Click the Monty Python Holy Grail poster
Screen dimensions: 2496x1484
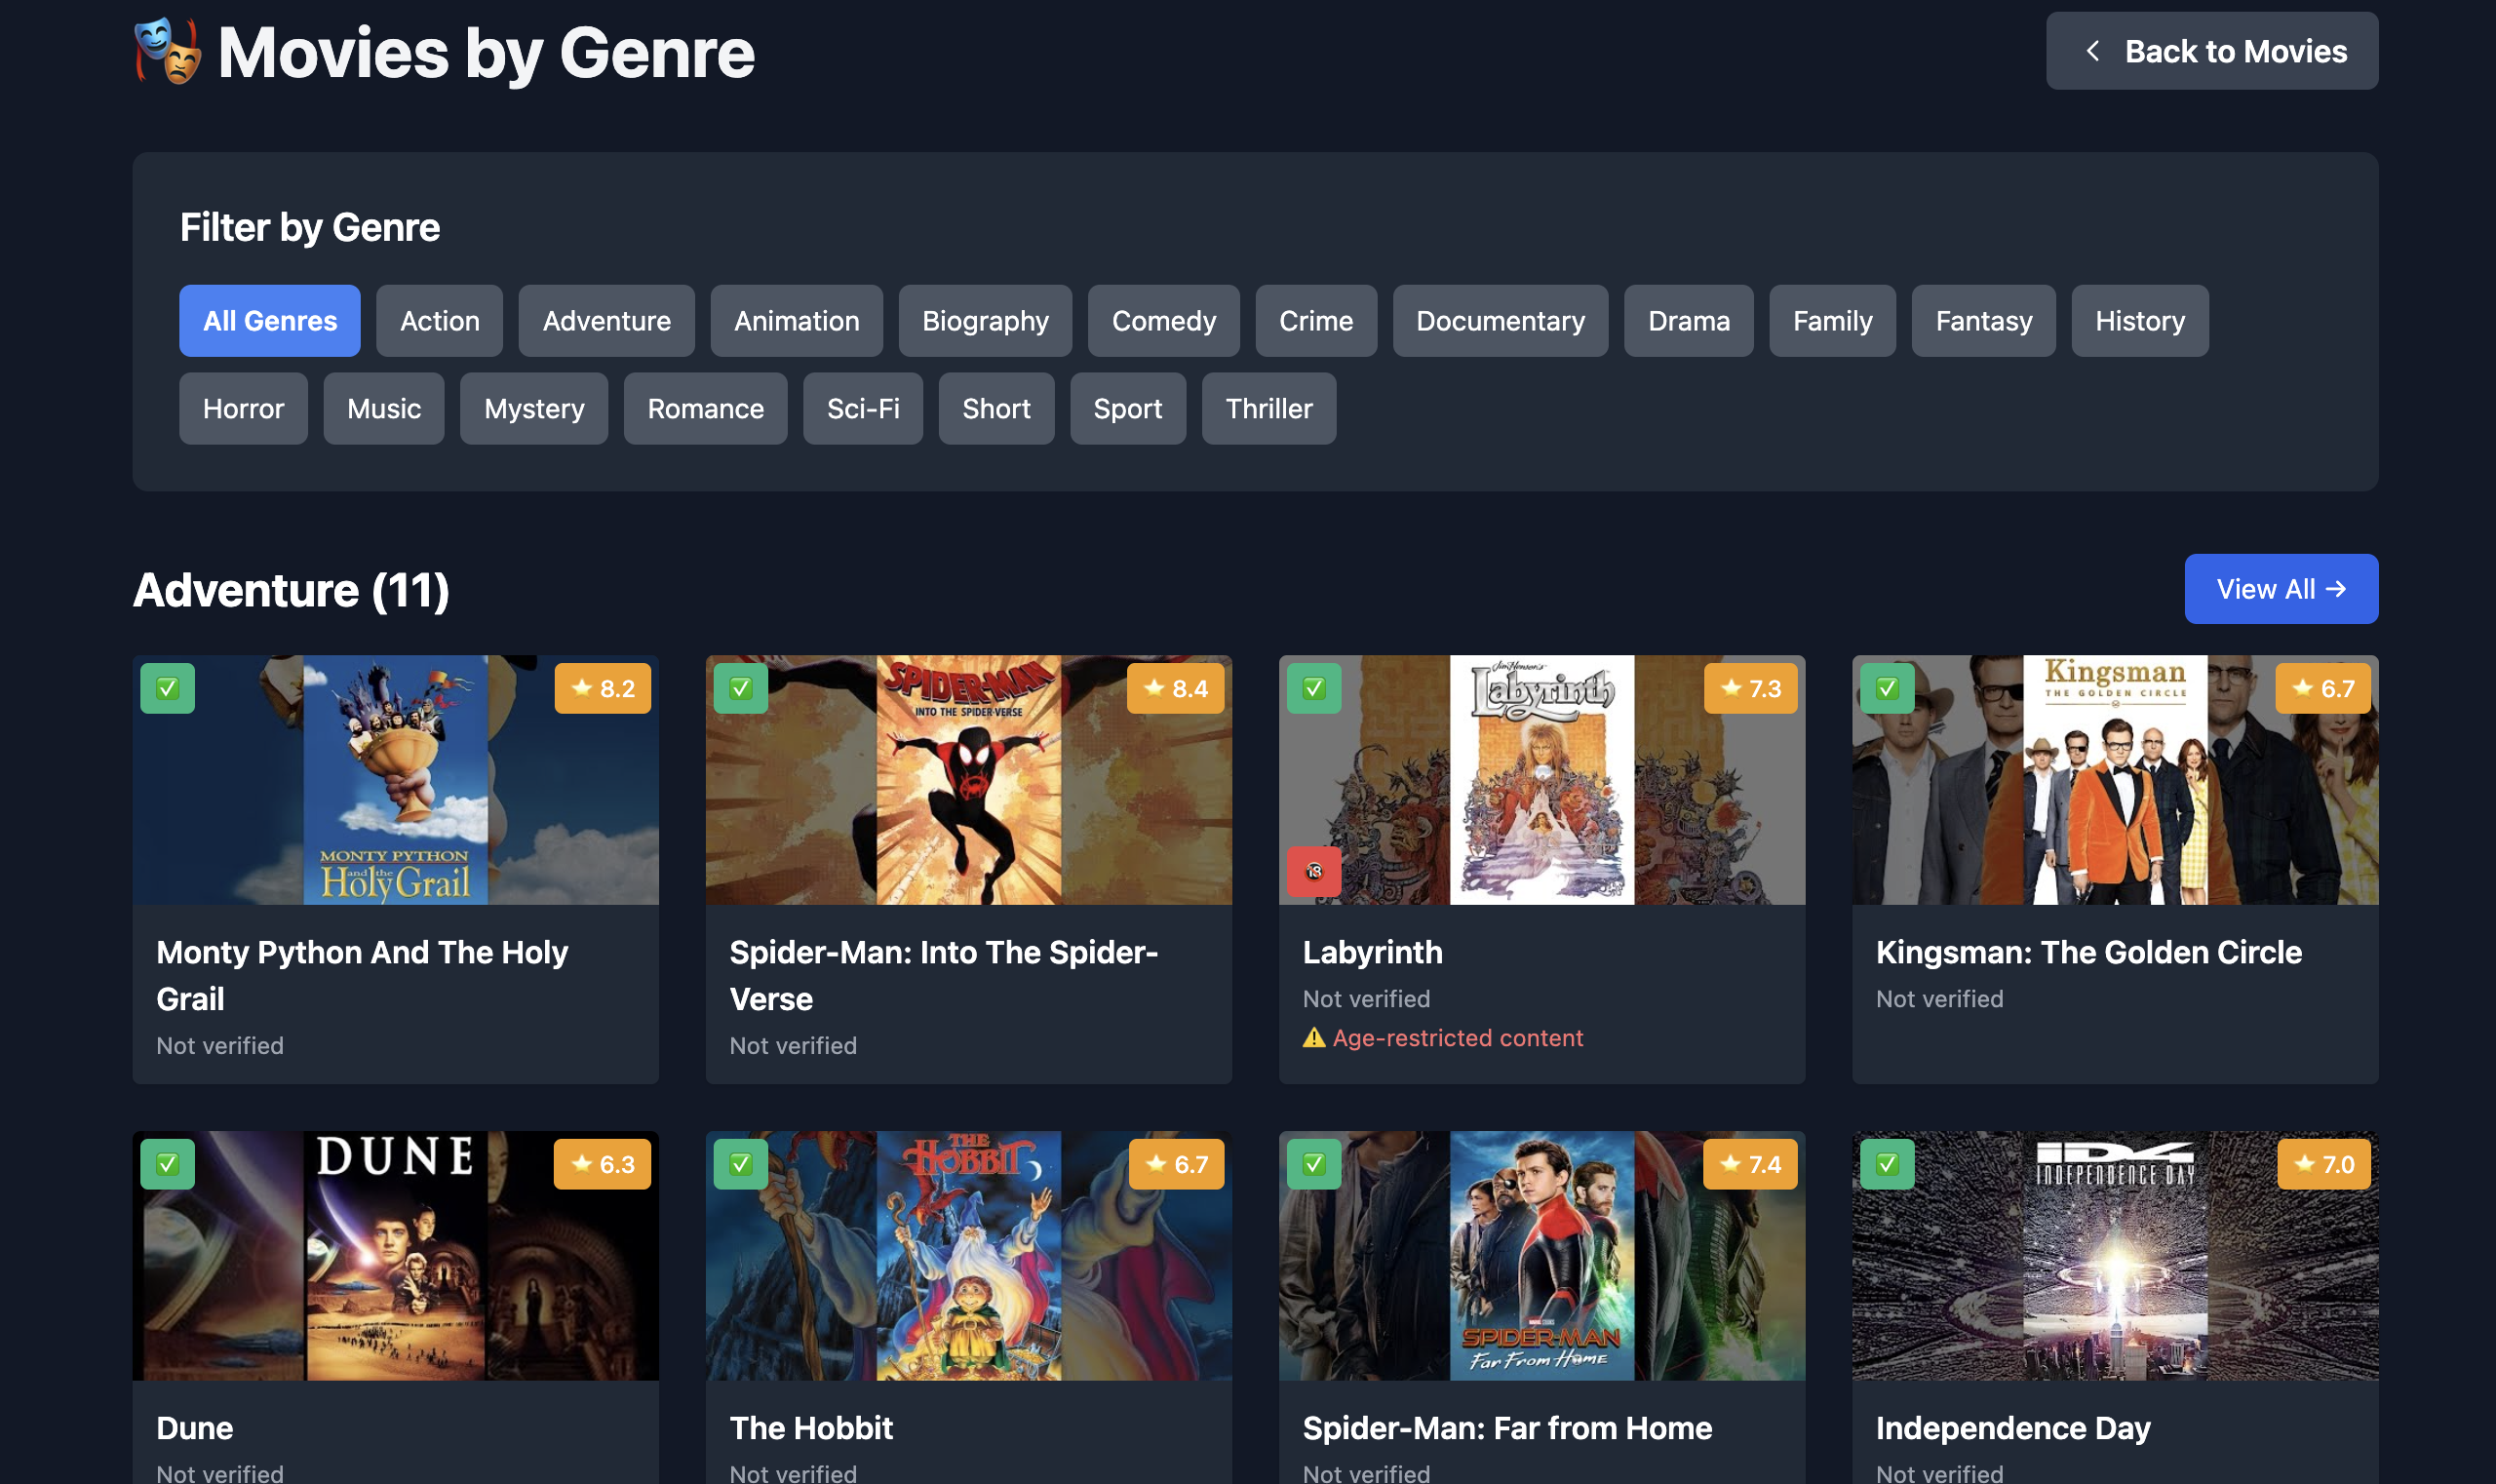click(396, 780)
